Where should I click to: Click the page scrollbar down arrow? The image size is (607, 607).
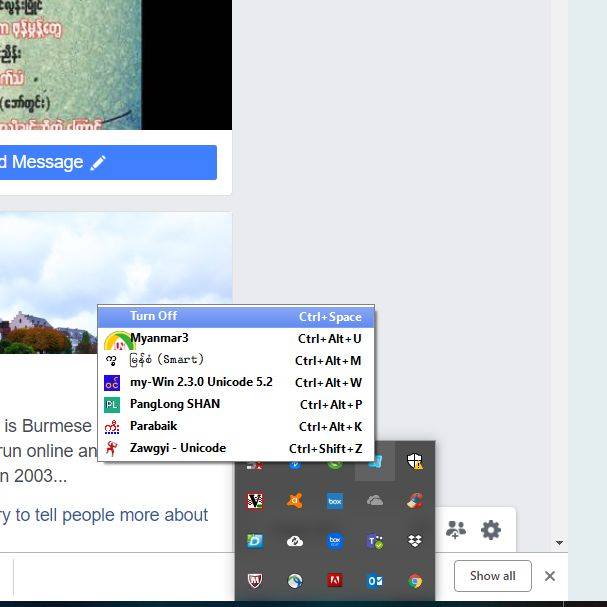pyautogui.click(x=559, y=542)
